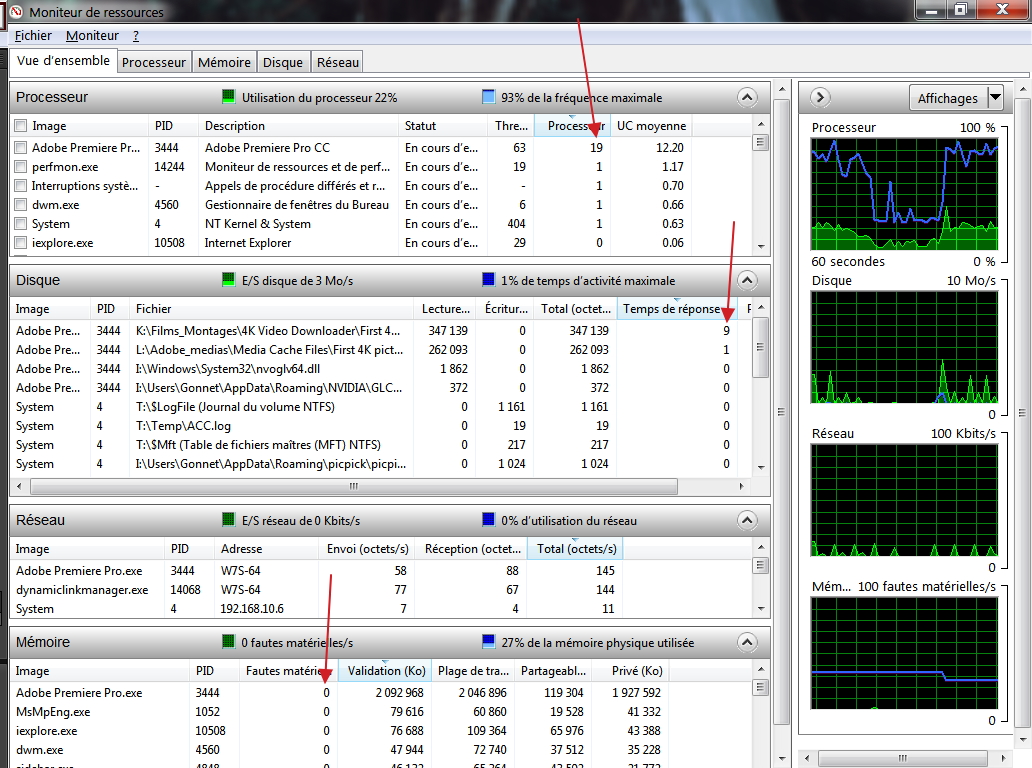Screen dimensions: 1032x768
Task: Select Internet Explorer description row
Action: (247, 243)
